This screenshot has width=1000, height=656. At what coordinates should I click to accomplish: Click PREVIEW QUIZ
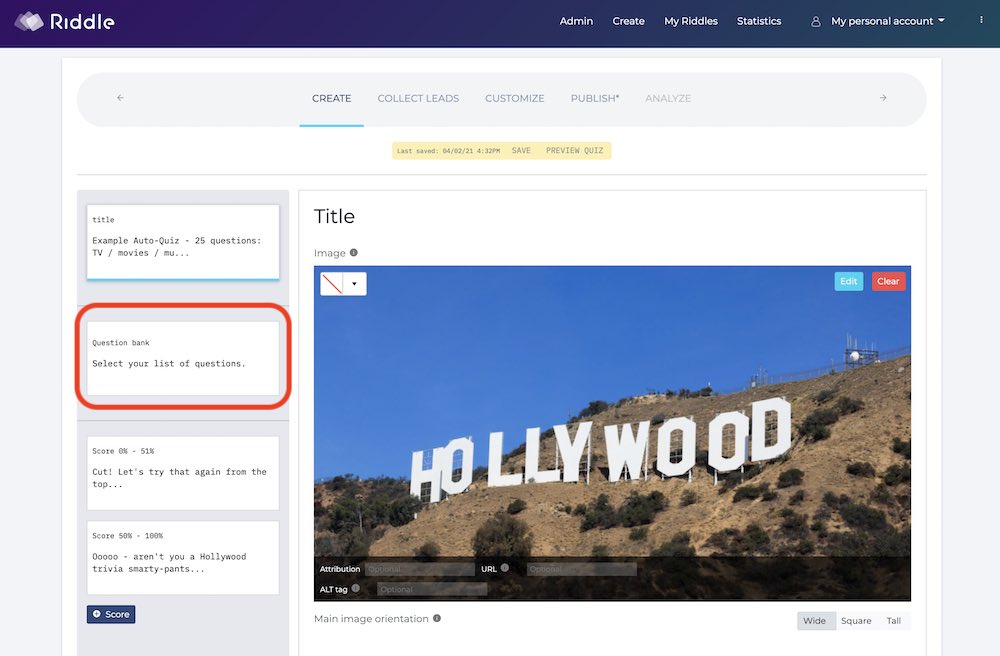click(x=574, y=150)
